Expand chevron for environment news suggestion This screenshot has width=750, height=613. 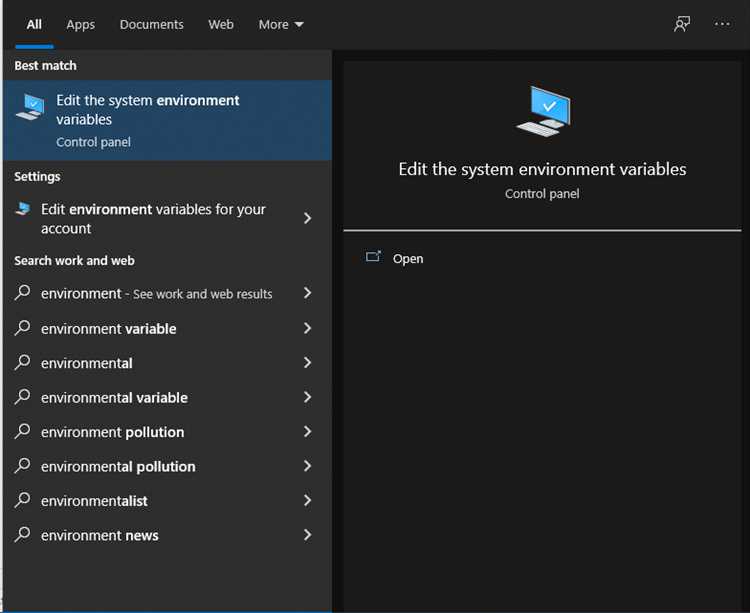click(308, 535)
